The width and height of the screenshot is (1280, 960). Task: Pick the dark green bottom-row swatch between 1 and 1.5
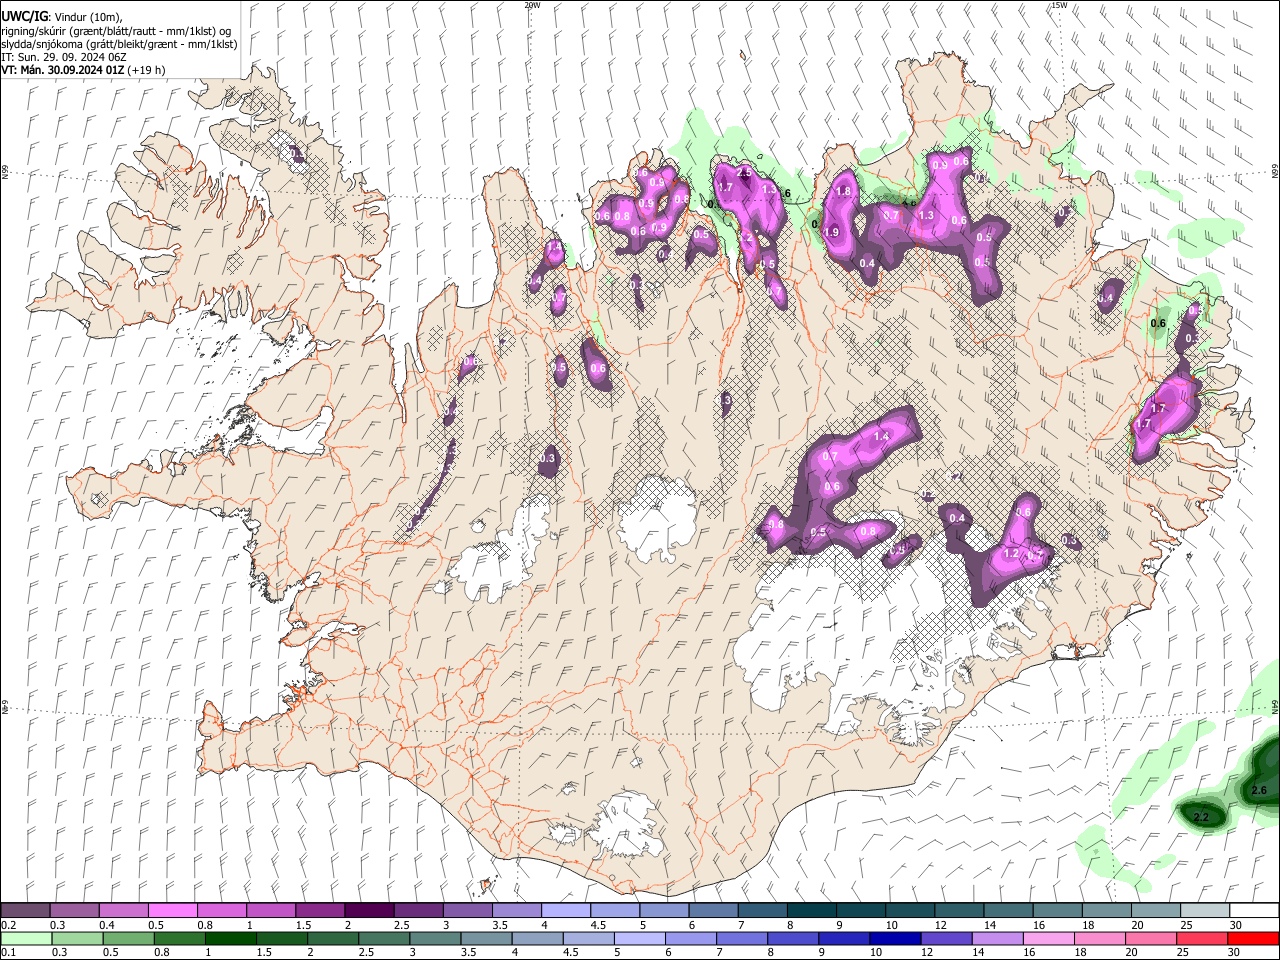click(222, 938)
